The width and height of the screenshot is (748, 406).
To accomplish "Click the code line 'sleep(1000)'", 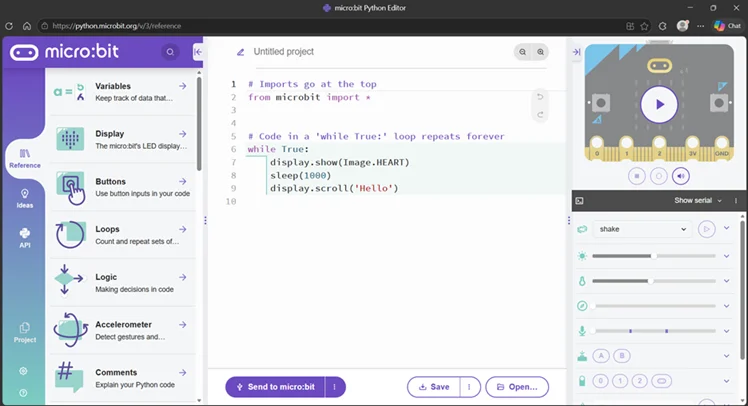I will (x=301, y=175).
